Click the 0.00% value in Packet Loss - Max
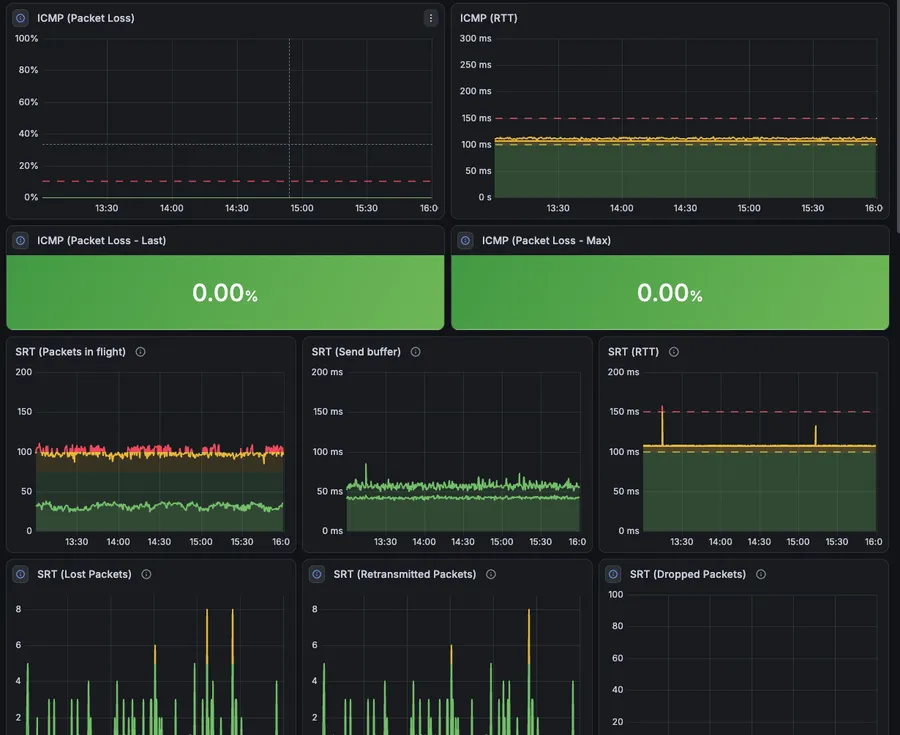Image resolution: width=900 pixels, height=735 pixels. point(670,293)
